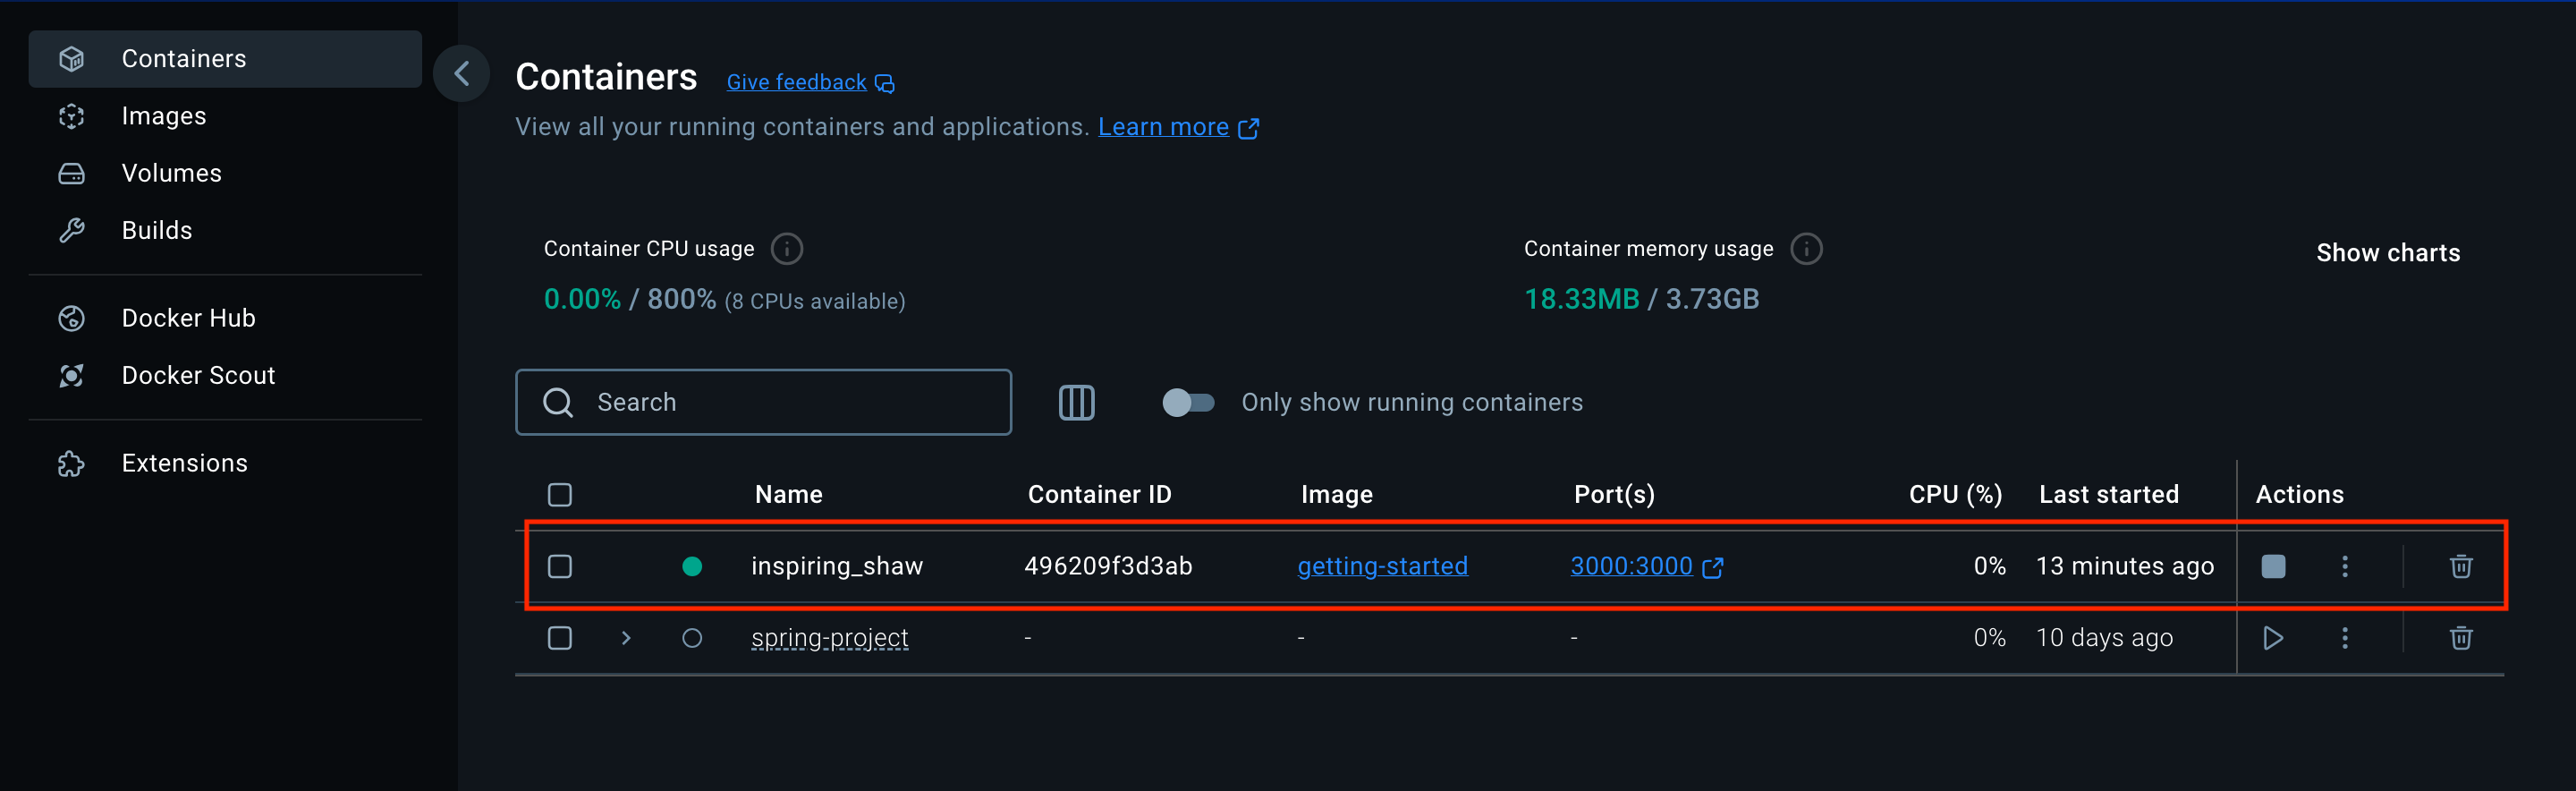2576x791 pixels.
Task: Open the 3000:3000 port link
Action: [1646, 566]
